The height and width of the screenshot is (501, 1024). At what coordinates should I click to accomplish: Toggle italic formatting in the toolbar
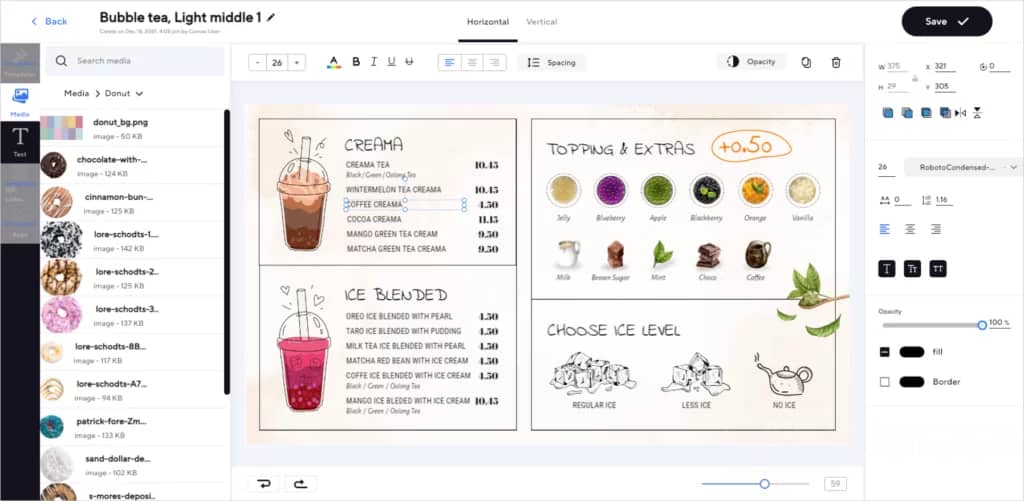click(x=374, y=62)
